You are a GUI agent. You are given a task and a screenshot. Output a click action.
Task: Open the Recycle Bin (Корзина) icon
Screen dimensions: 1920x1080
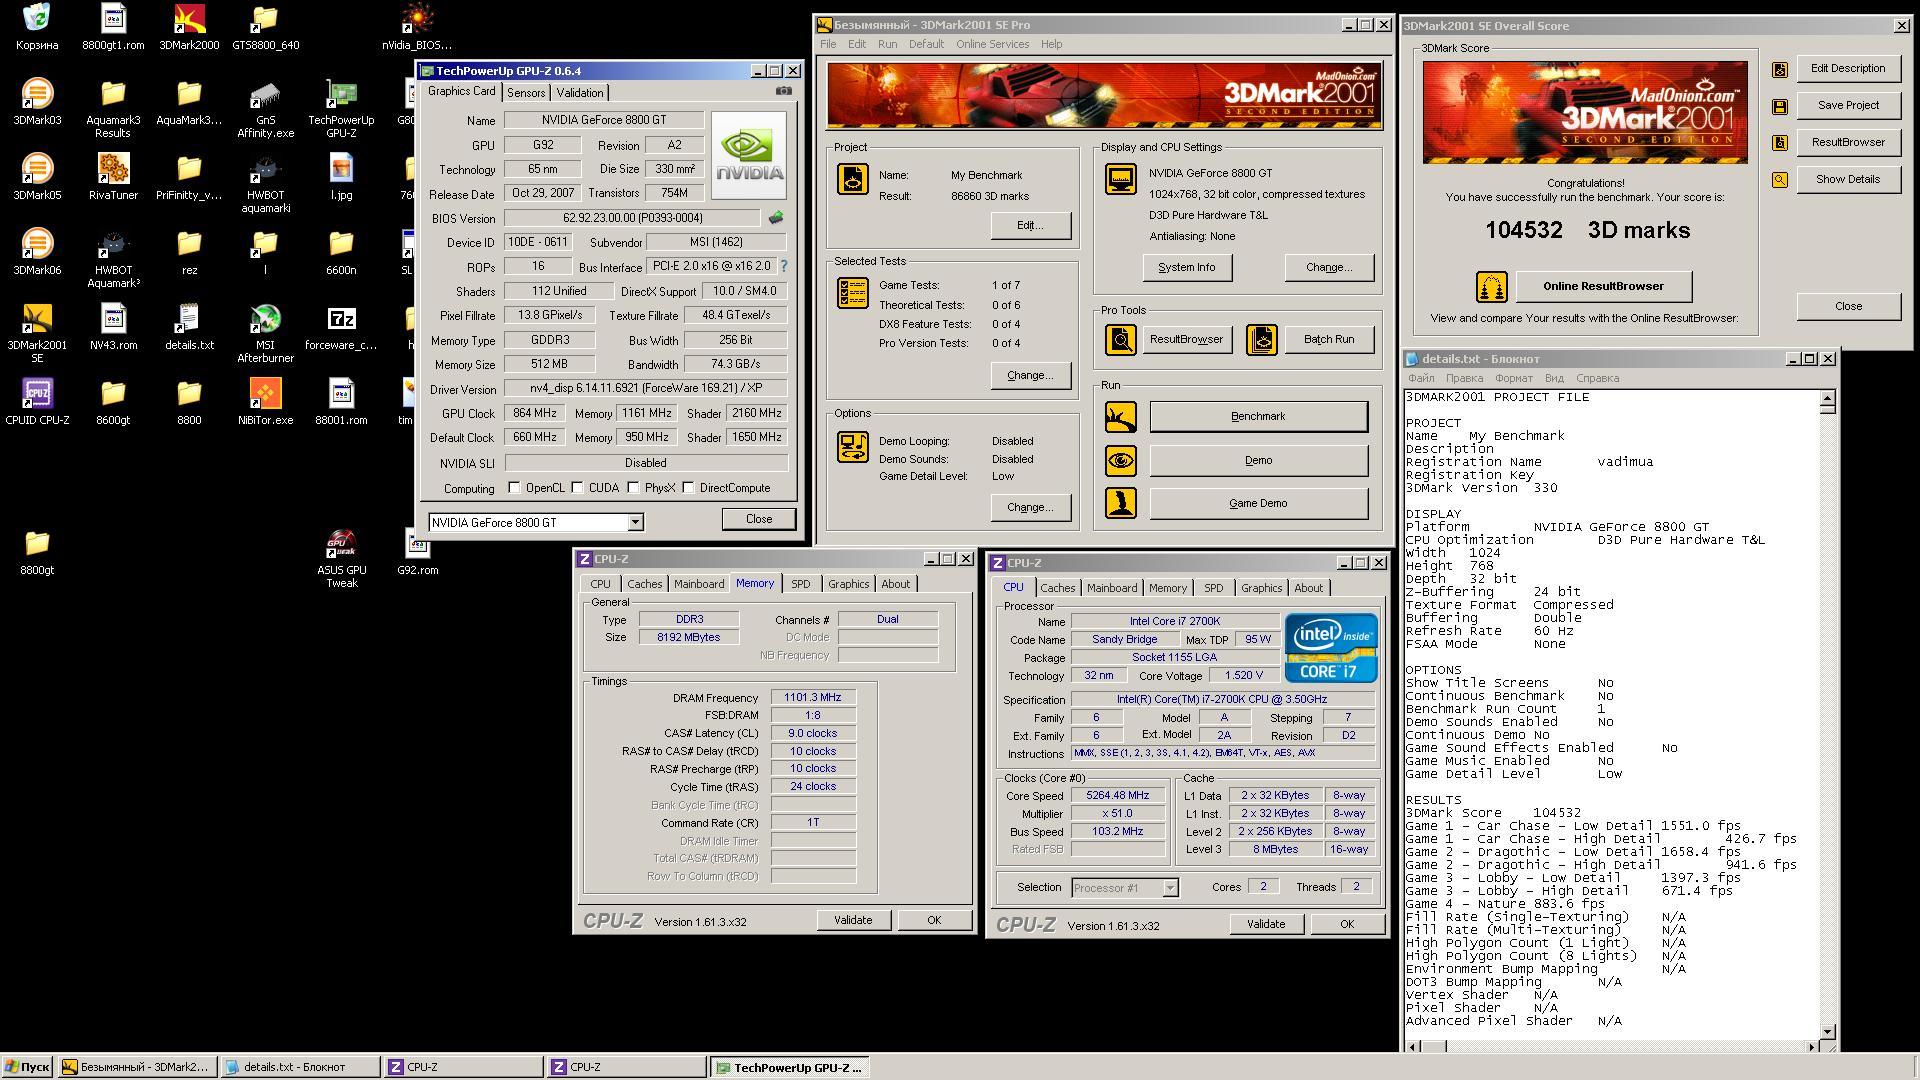pos(37,26)
